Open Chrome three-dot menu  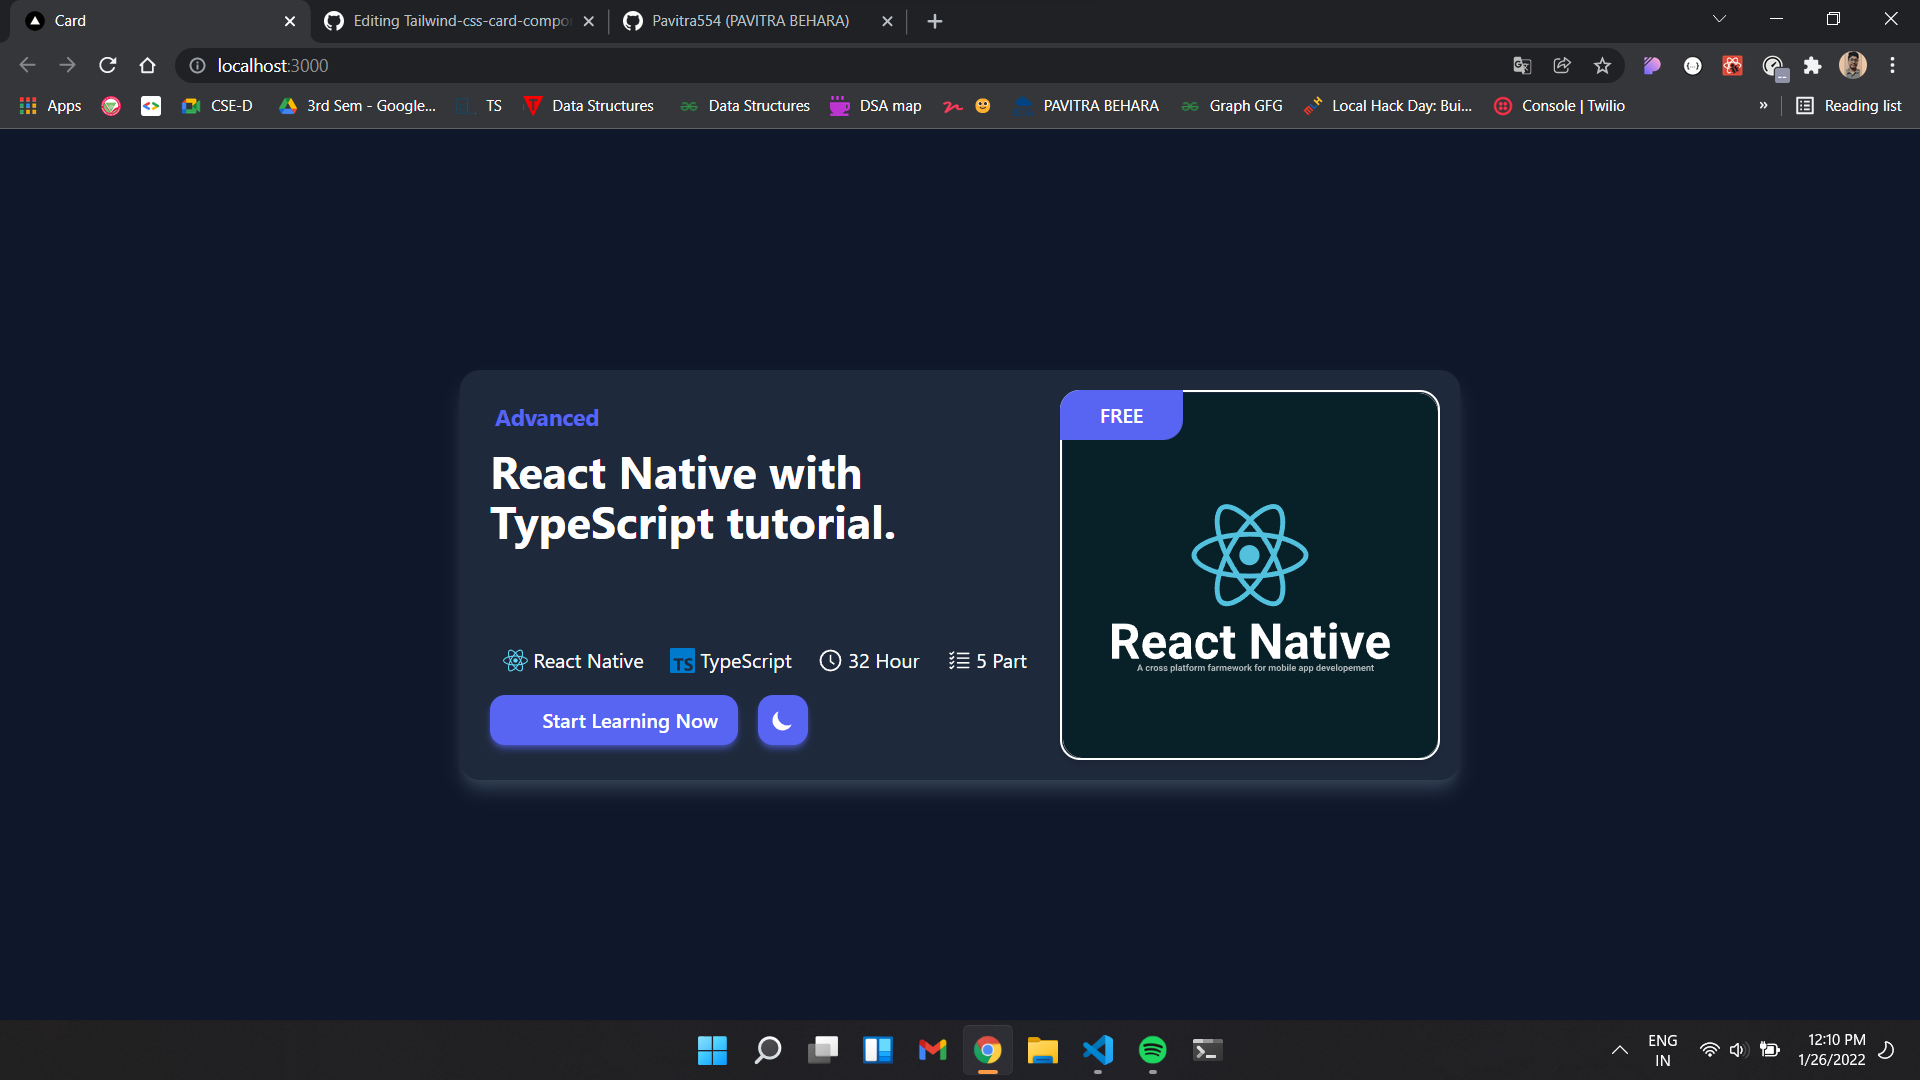(x=1892, y=66)
